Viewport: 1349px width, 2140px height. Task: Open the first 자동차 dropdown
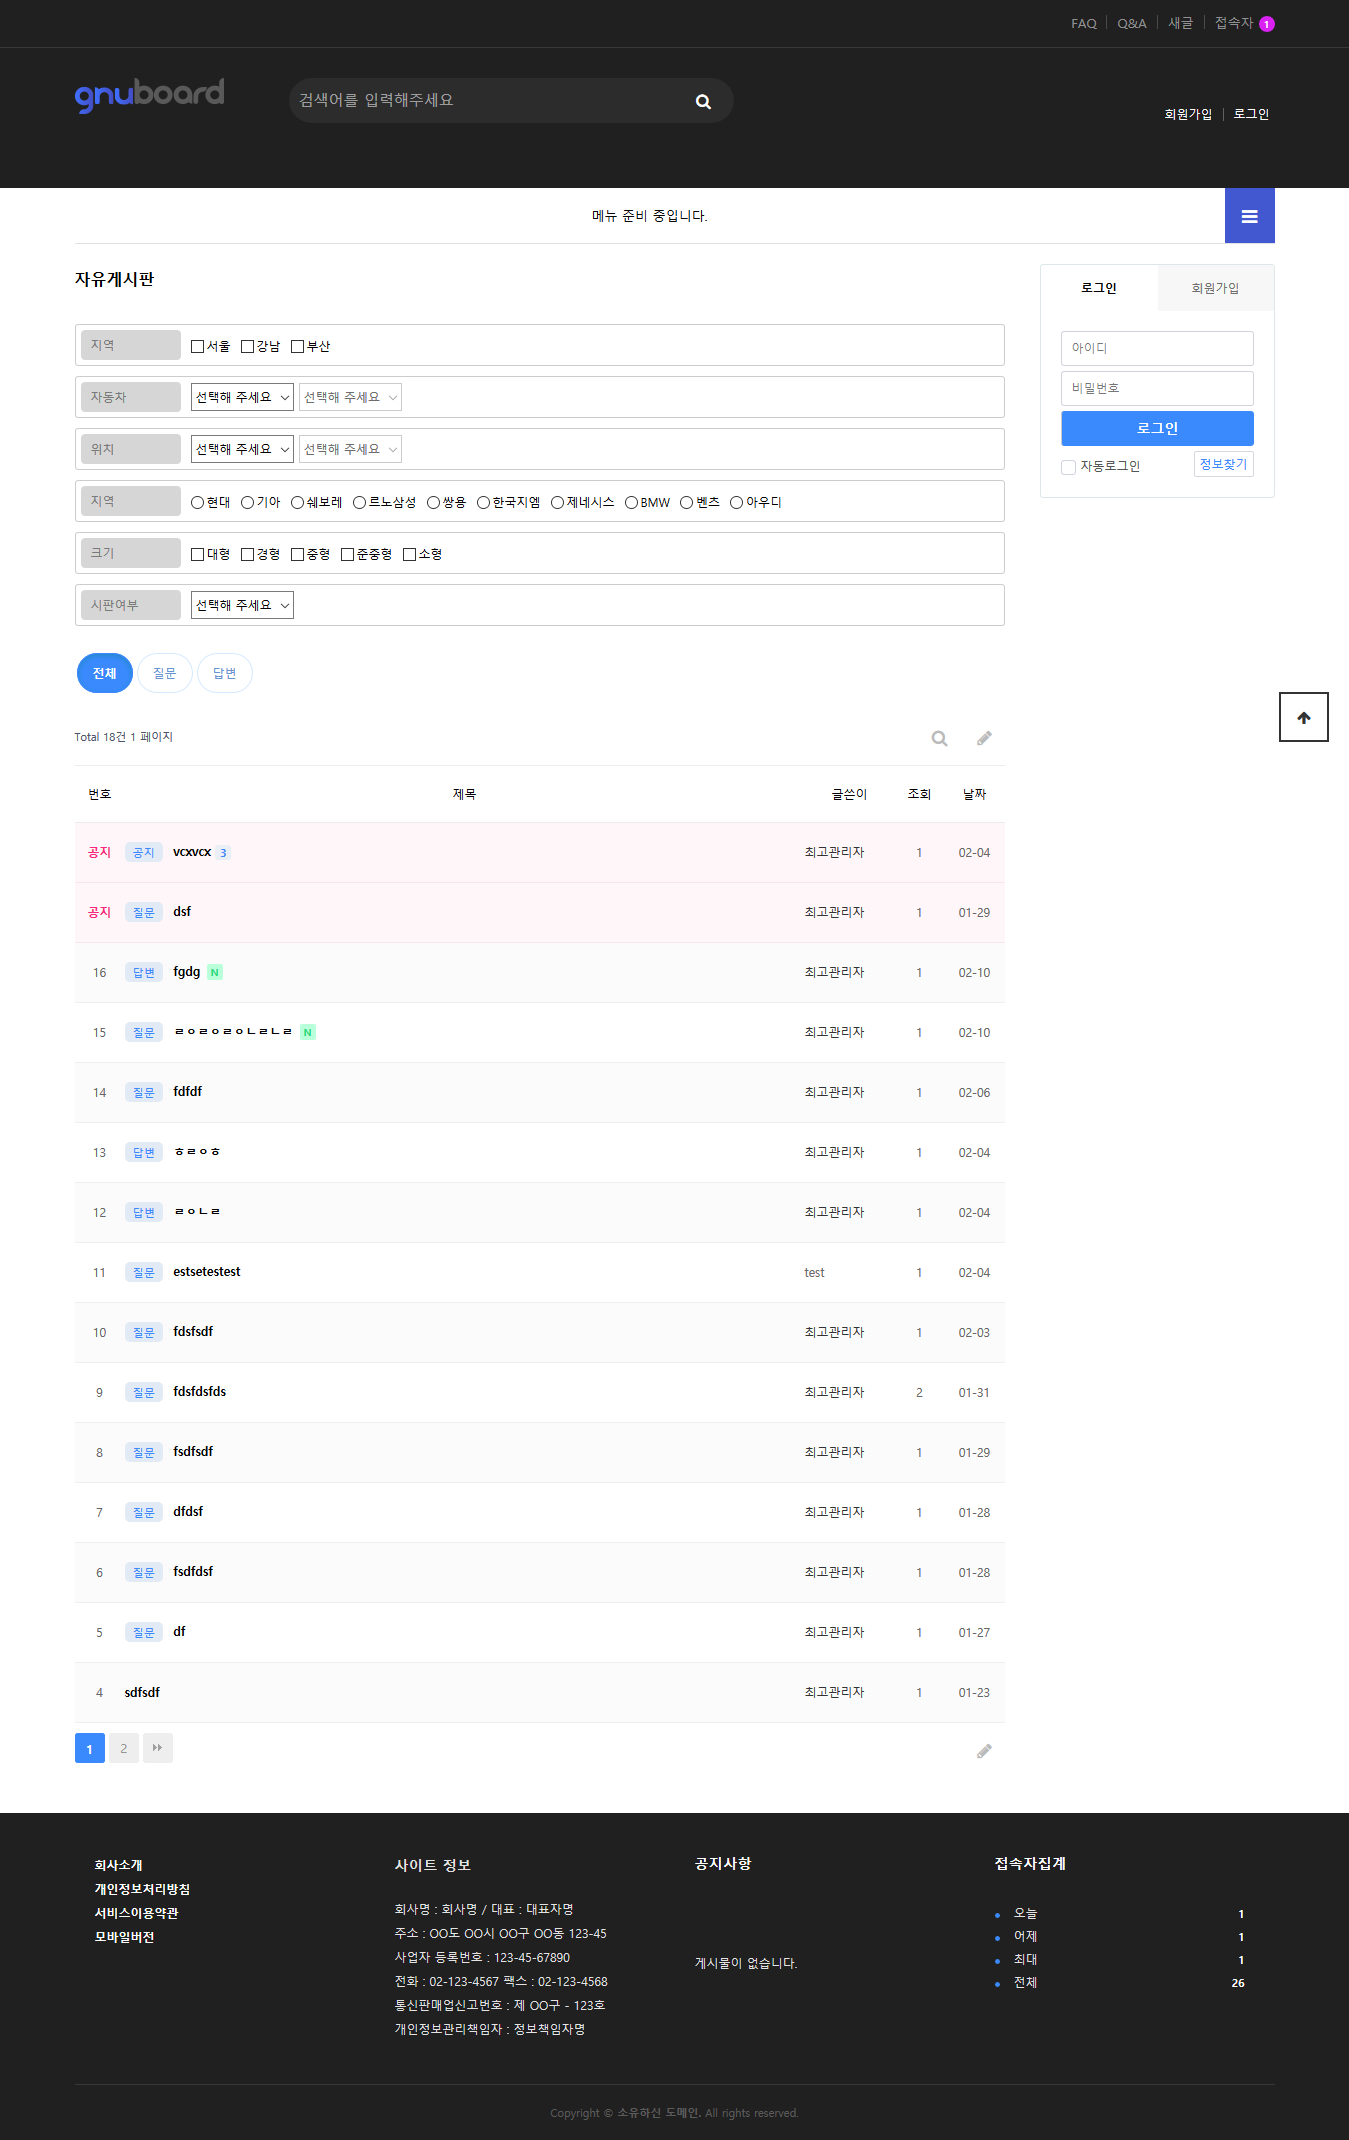pyautogui.click(x=242, y=398)
